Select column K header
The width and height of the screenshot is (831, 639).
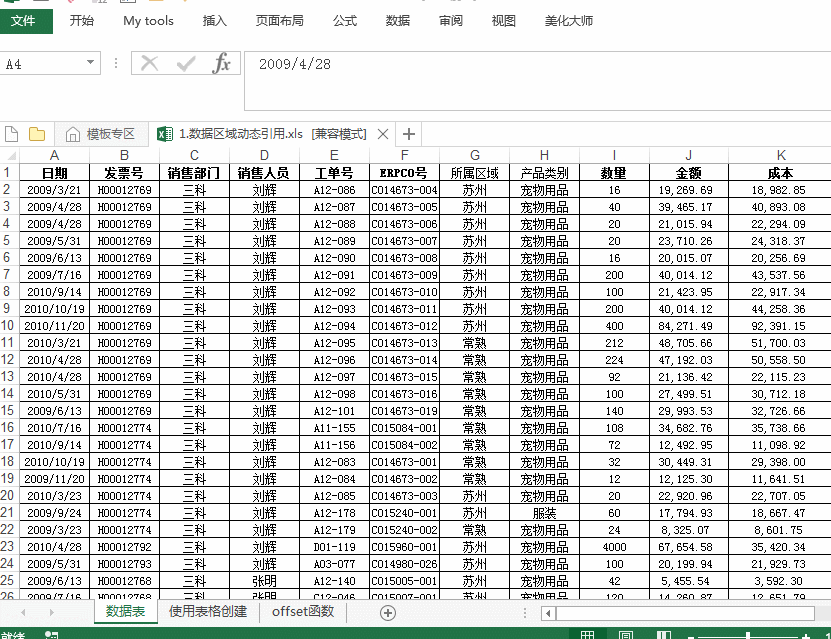pyautogui.click(x=781, y=155)
